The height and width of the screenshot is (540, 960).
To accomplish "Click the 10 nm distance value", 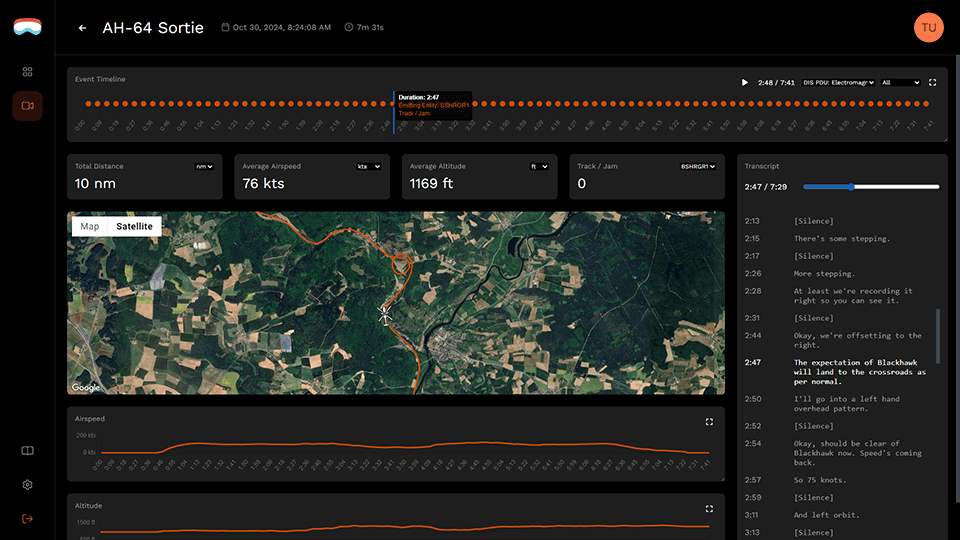I will pyautogui.click(x=95, y=184).
